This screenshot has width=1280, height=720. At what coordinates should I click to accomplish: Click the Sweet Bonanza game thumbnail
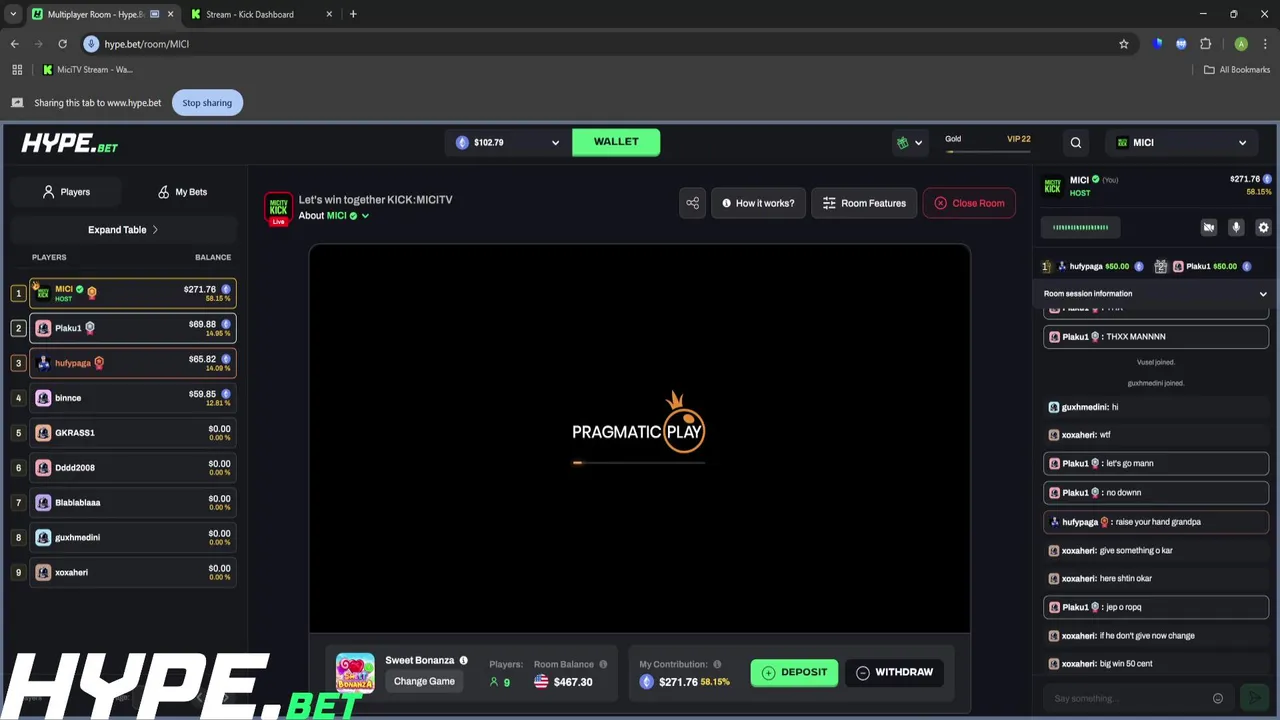coord(355,672)
